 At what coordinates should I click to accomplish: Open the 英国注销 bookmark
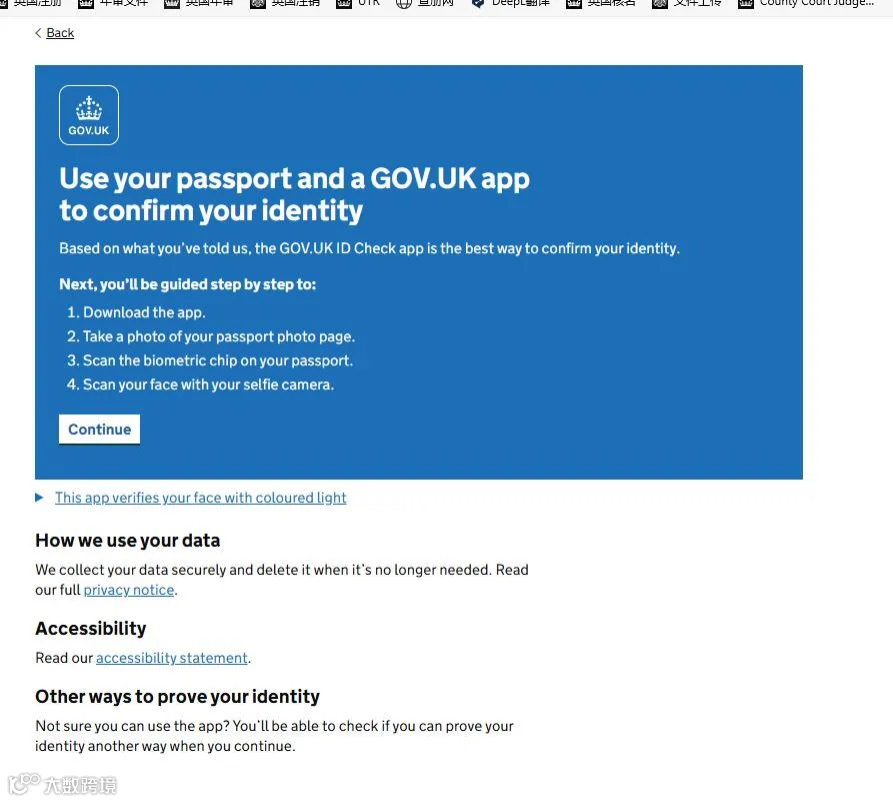click(285, 3)
